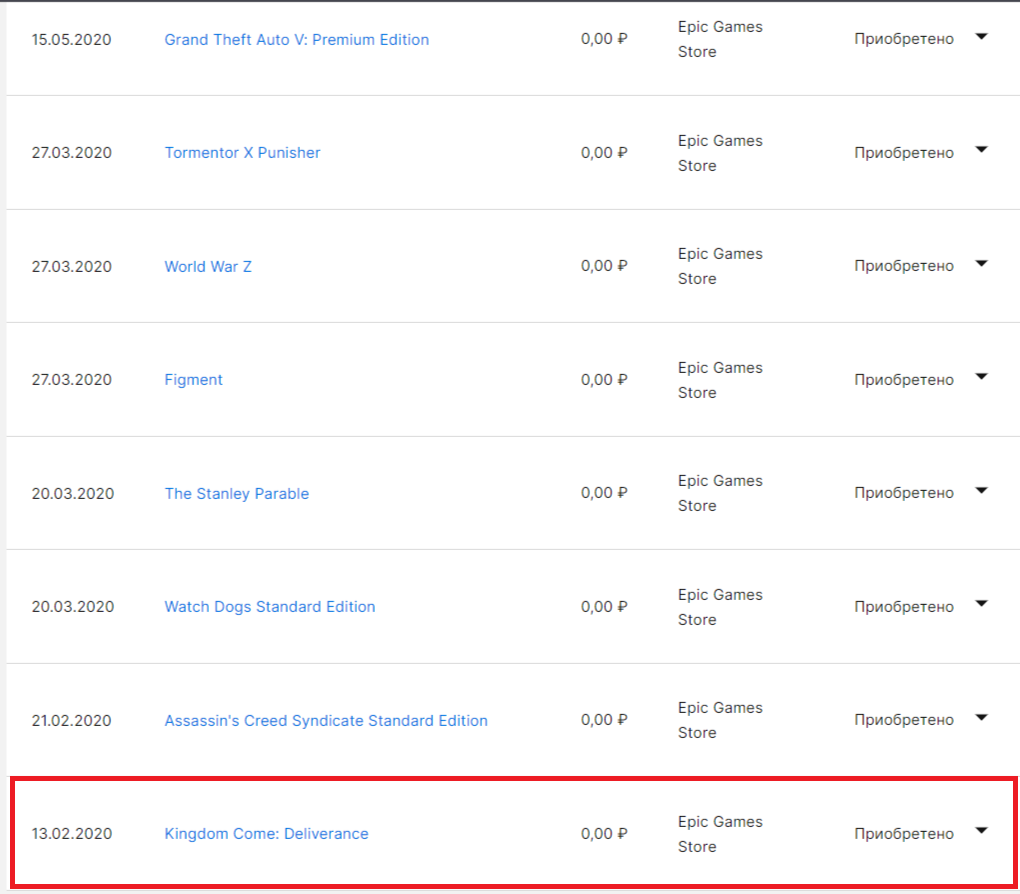Click Epic Games Store in Stanley Parable row
The width and height of the screenshot is (1020, 894).
pos(720,493)
